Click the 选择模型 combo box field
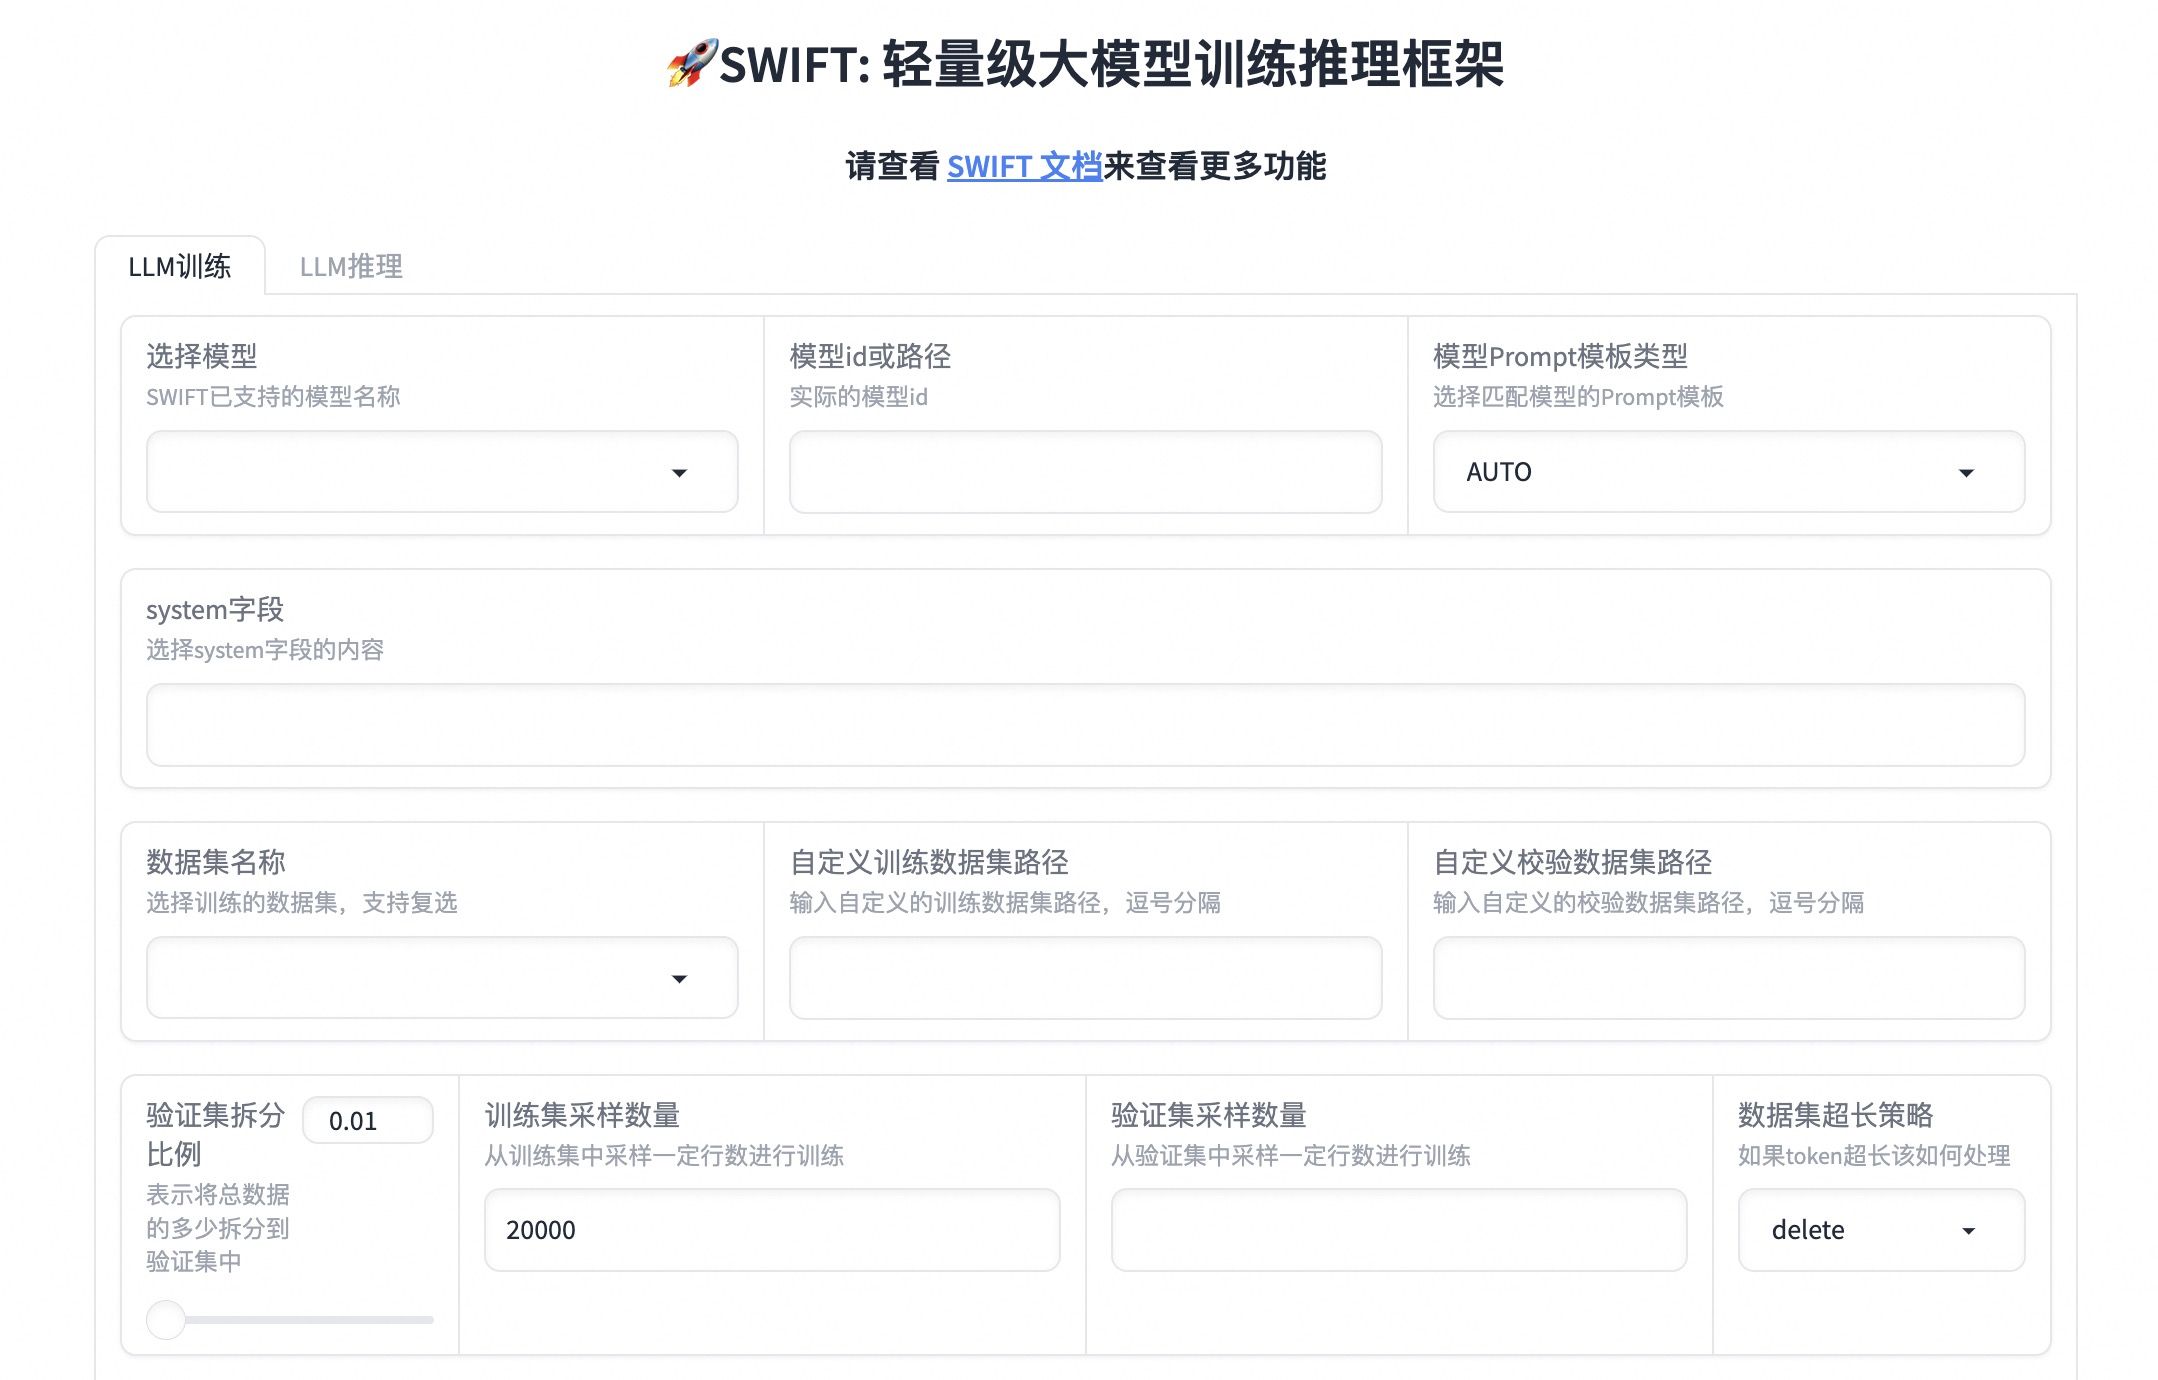2158x1380 pixels. click(400, 472)
